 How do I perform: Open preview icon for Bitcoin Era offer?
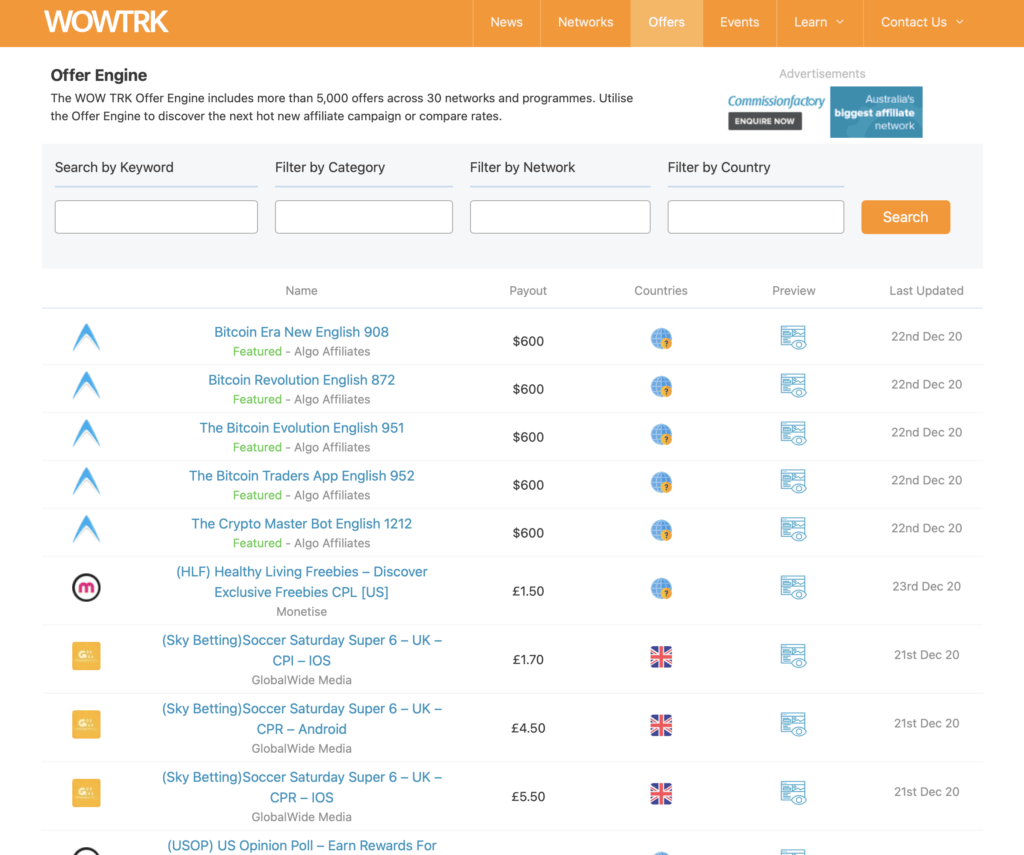[793, 338]
